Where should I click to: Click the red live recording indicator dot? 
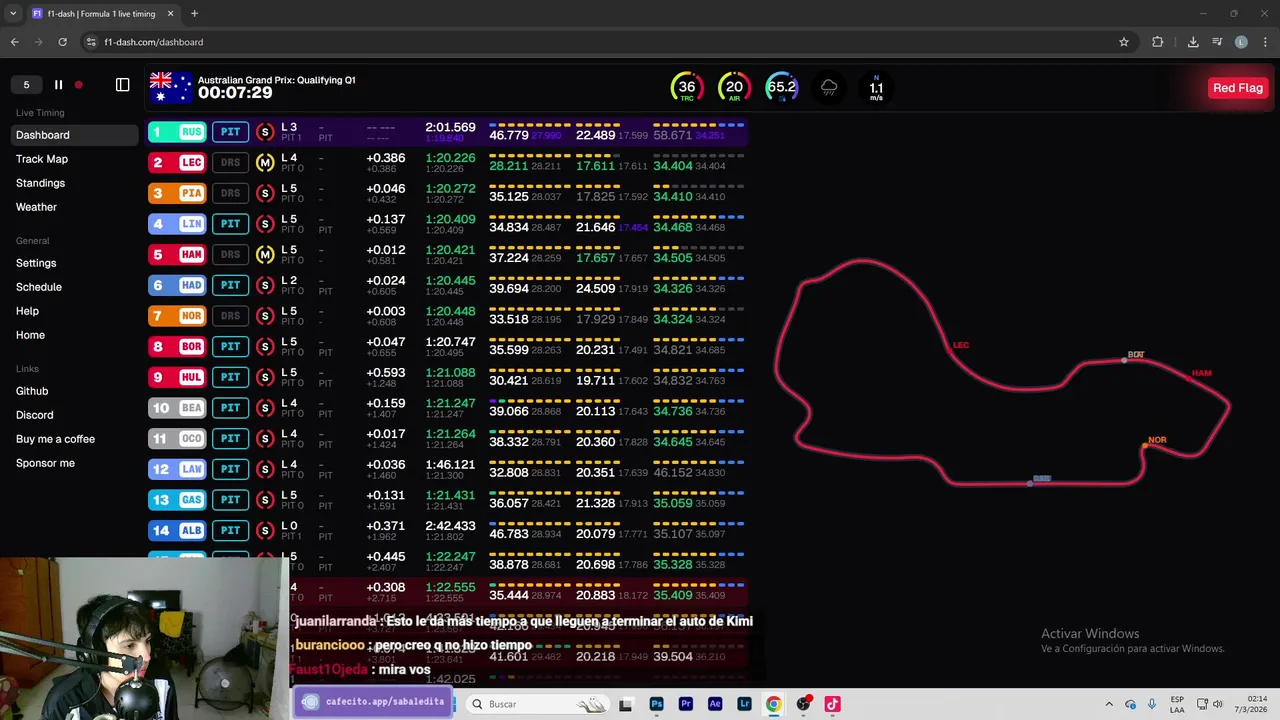click(78, 85)
